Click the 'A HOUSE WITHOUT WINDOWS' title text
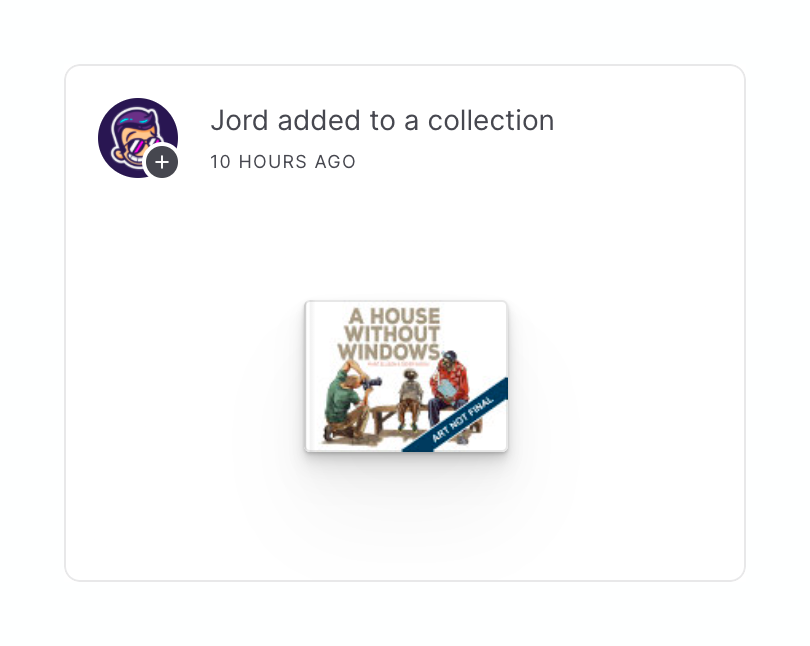The width and height of the screenshot is (810, 646). (389, 334)
